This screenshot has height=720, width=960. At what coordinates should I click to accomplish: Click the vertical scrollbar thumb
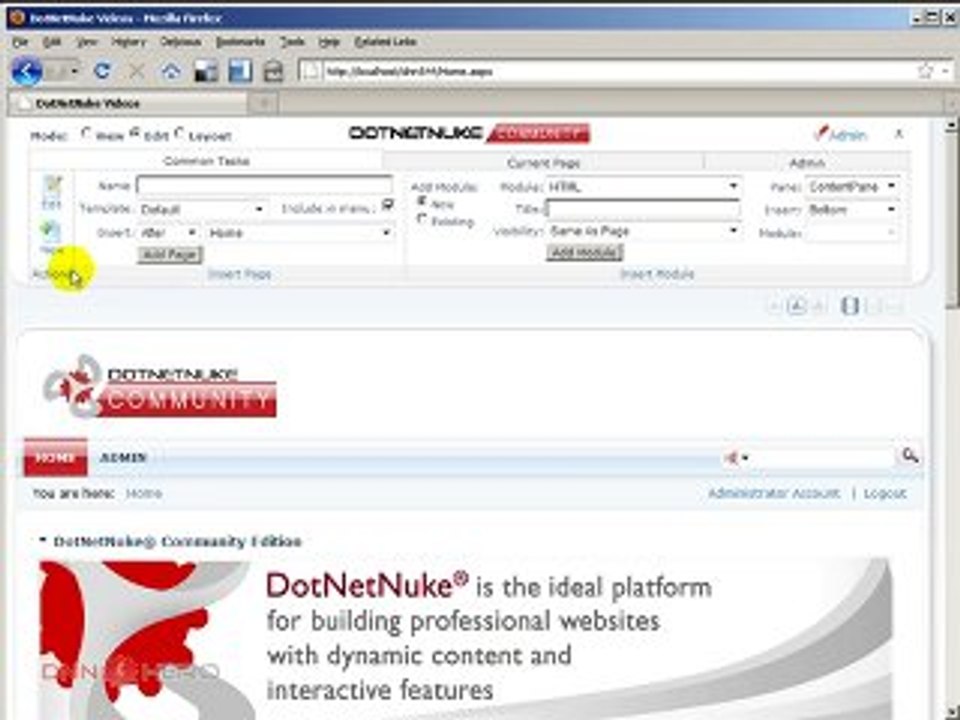951,220
